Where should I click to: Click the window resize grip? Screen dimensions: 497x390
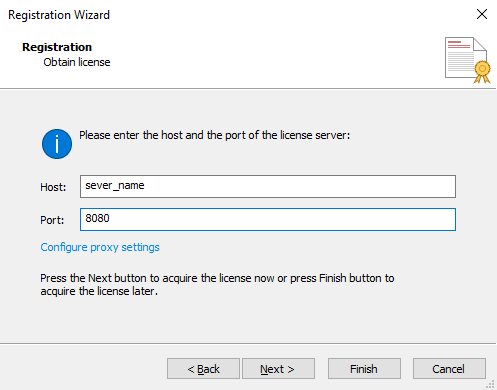pos(491,384)
